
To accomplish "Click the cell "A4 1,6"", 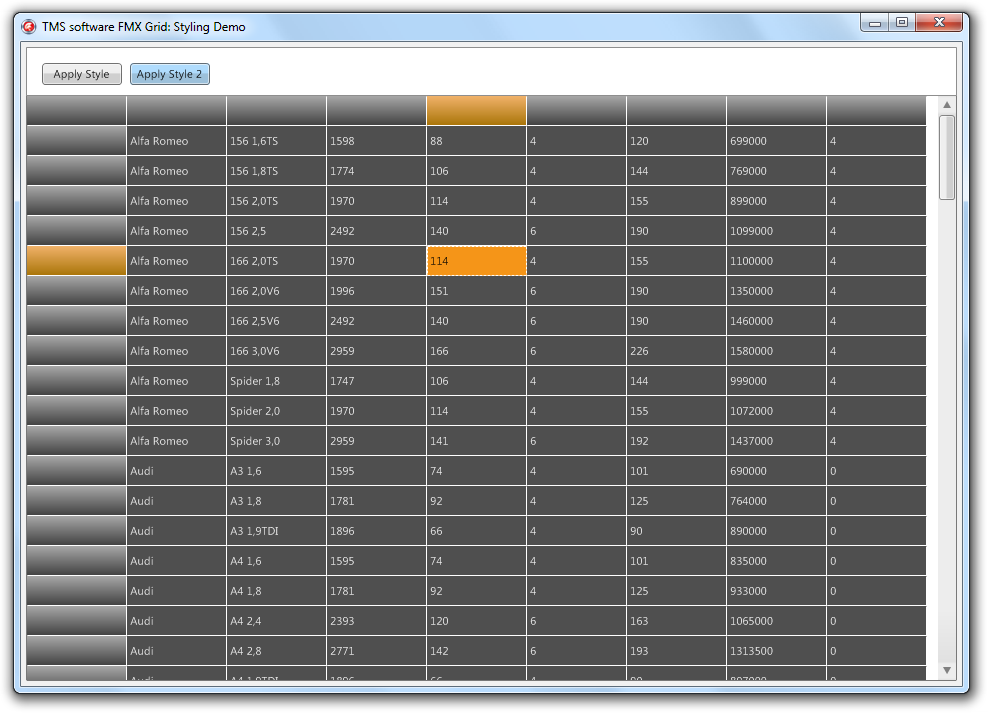I will pos(276,561).
